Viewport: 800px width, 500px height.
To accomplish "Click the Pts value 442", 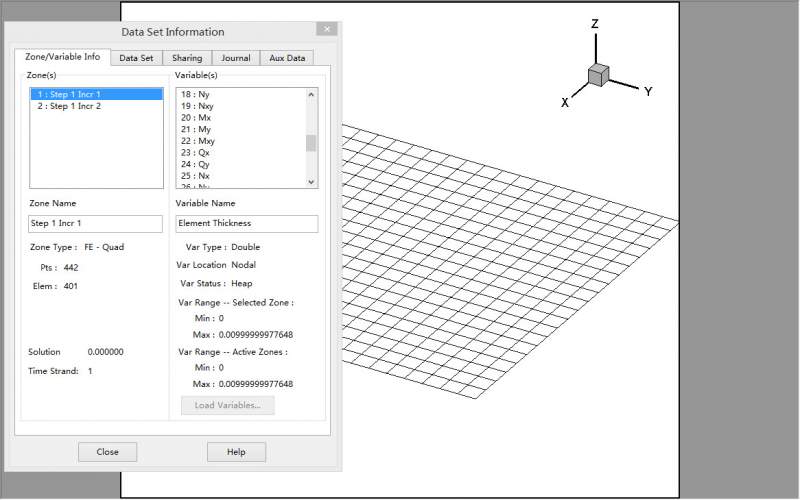I will (71, 268).
